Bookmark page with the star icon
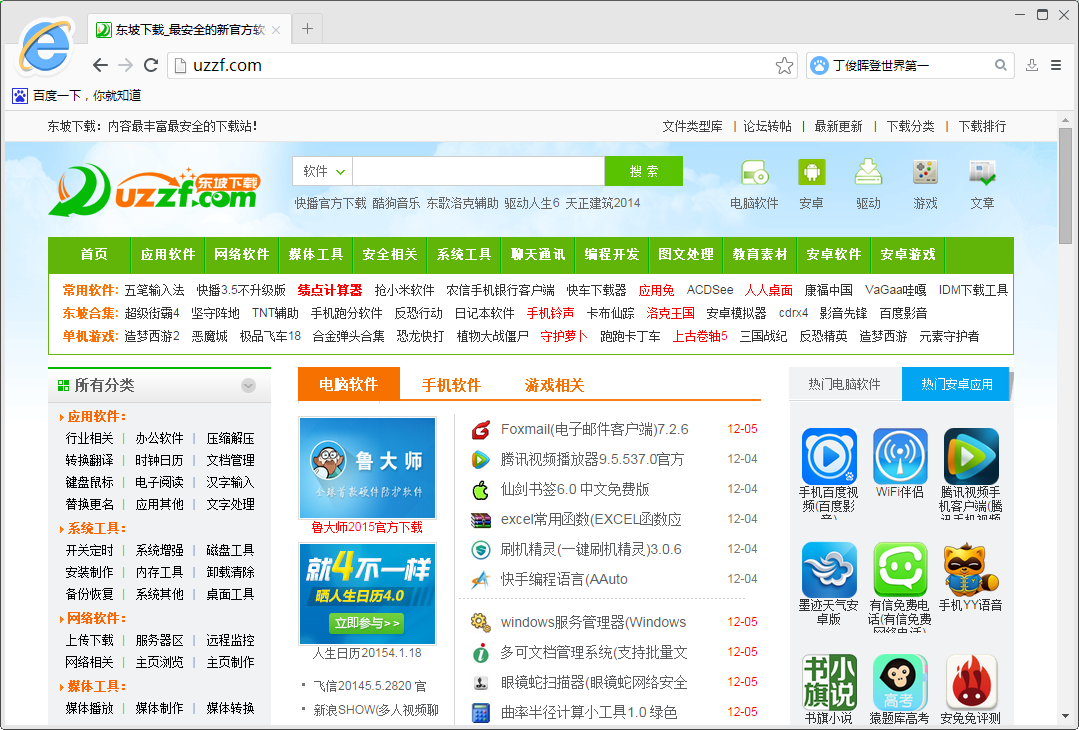This screenshot has width=1079, height=730. click(784, 65)
